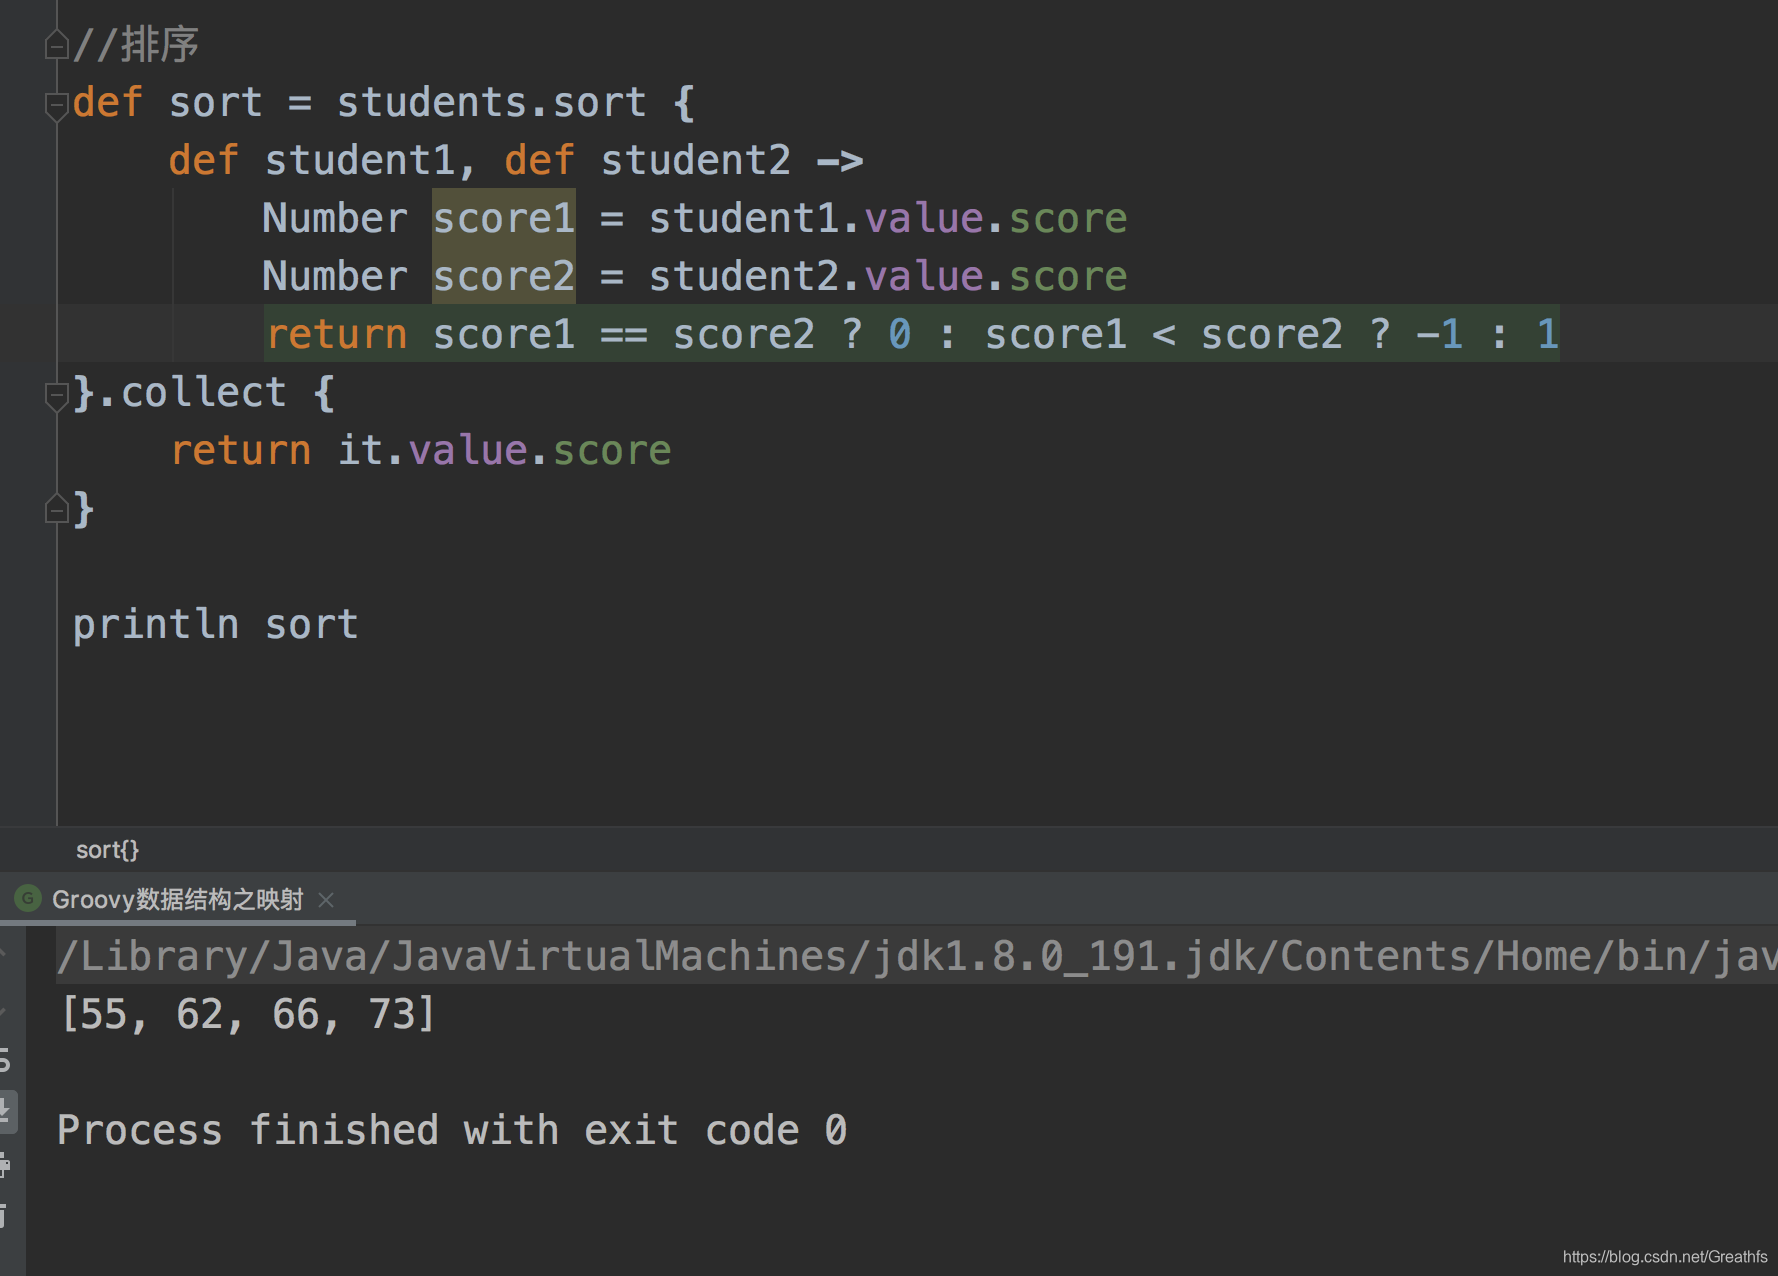Click 'students.sort' in the code
The width and height of the screenshot is (1778, 1276).
point(492,102)
